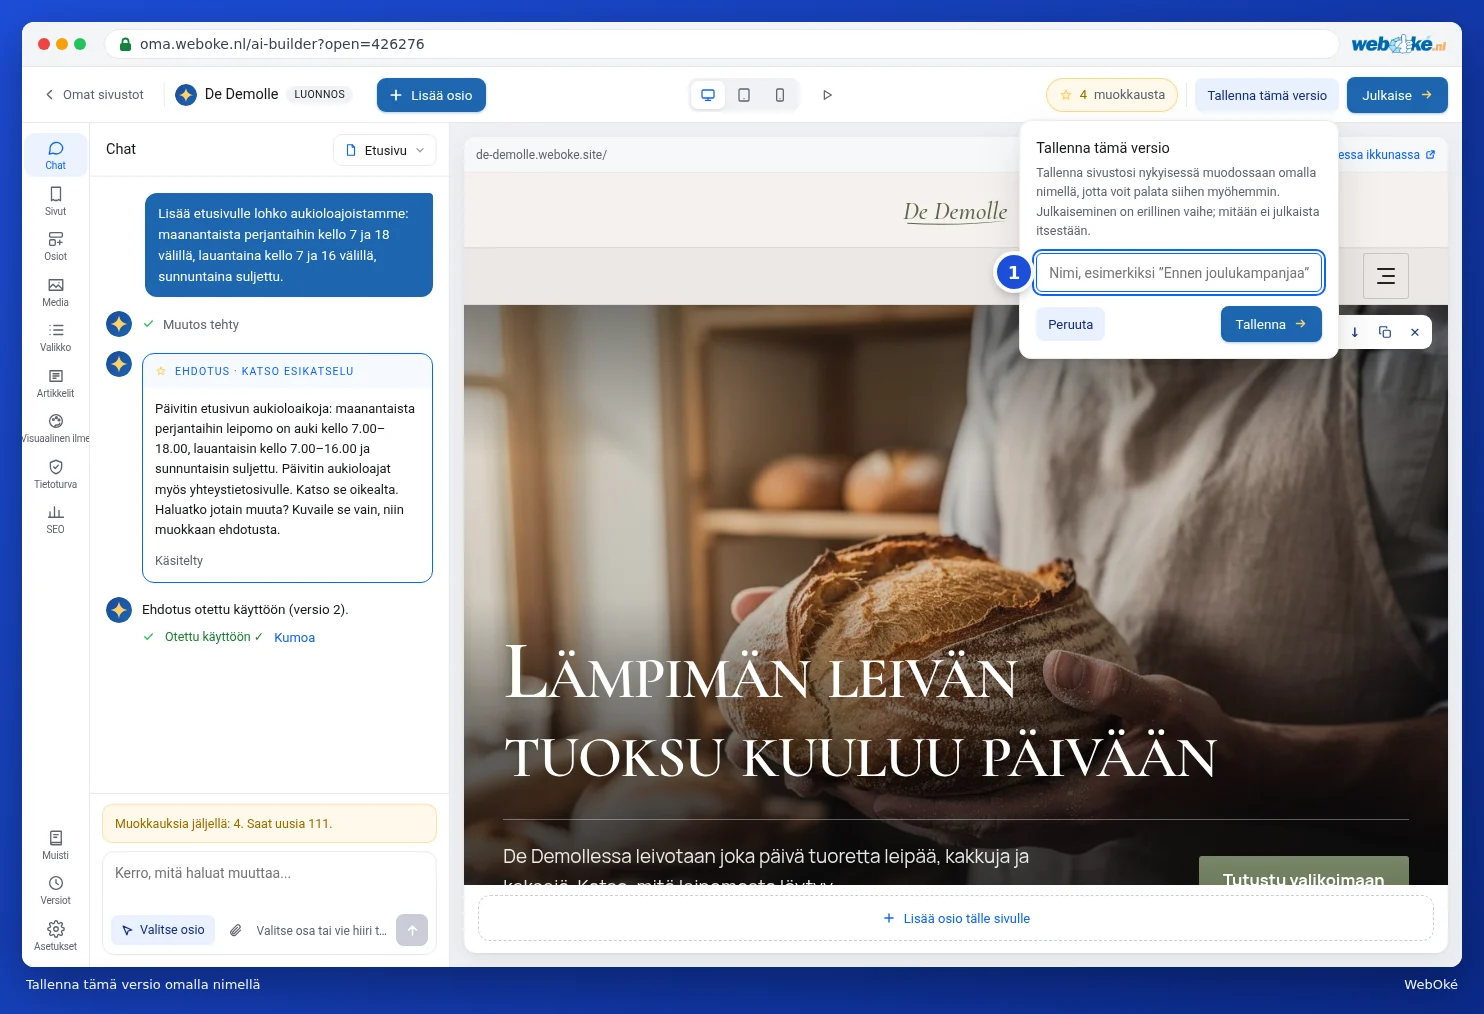The image size is (1484, 1014).
Task: Open the Media library
Action: 56,292
